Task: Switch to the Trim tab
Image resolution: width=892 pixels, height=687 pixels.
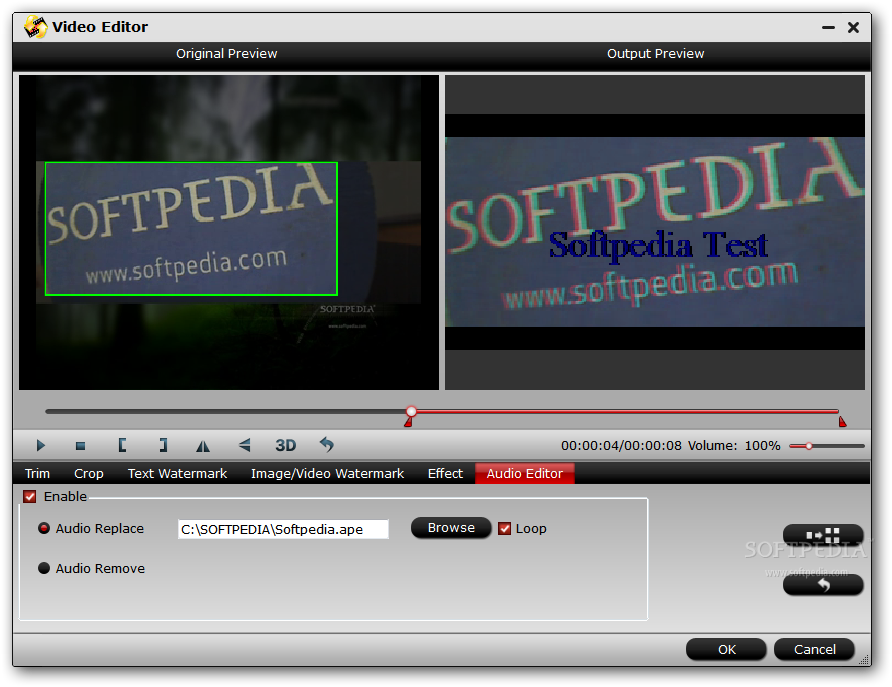Action: click(x=38, y=473)
